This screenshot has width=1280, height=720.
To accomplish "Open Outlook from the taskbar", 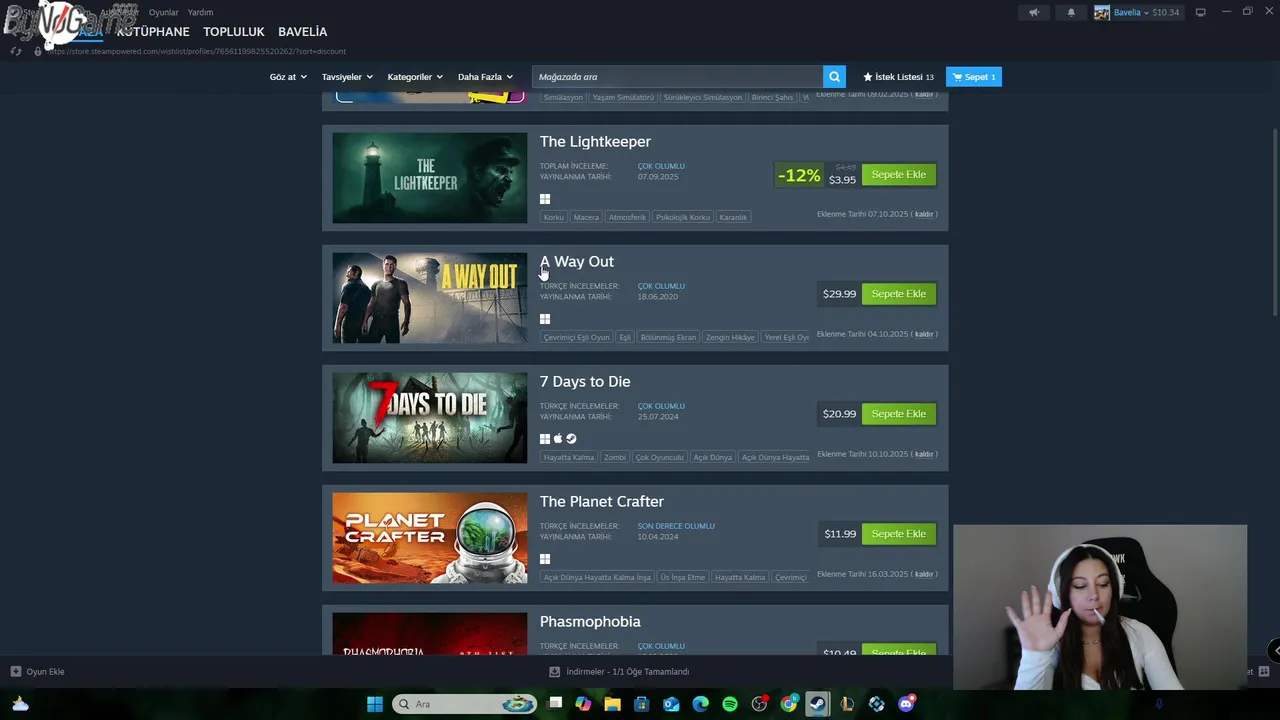I will [x=671, y=704].
